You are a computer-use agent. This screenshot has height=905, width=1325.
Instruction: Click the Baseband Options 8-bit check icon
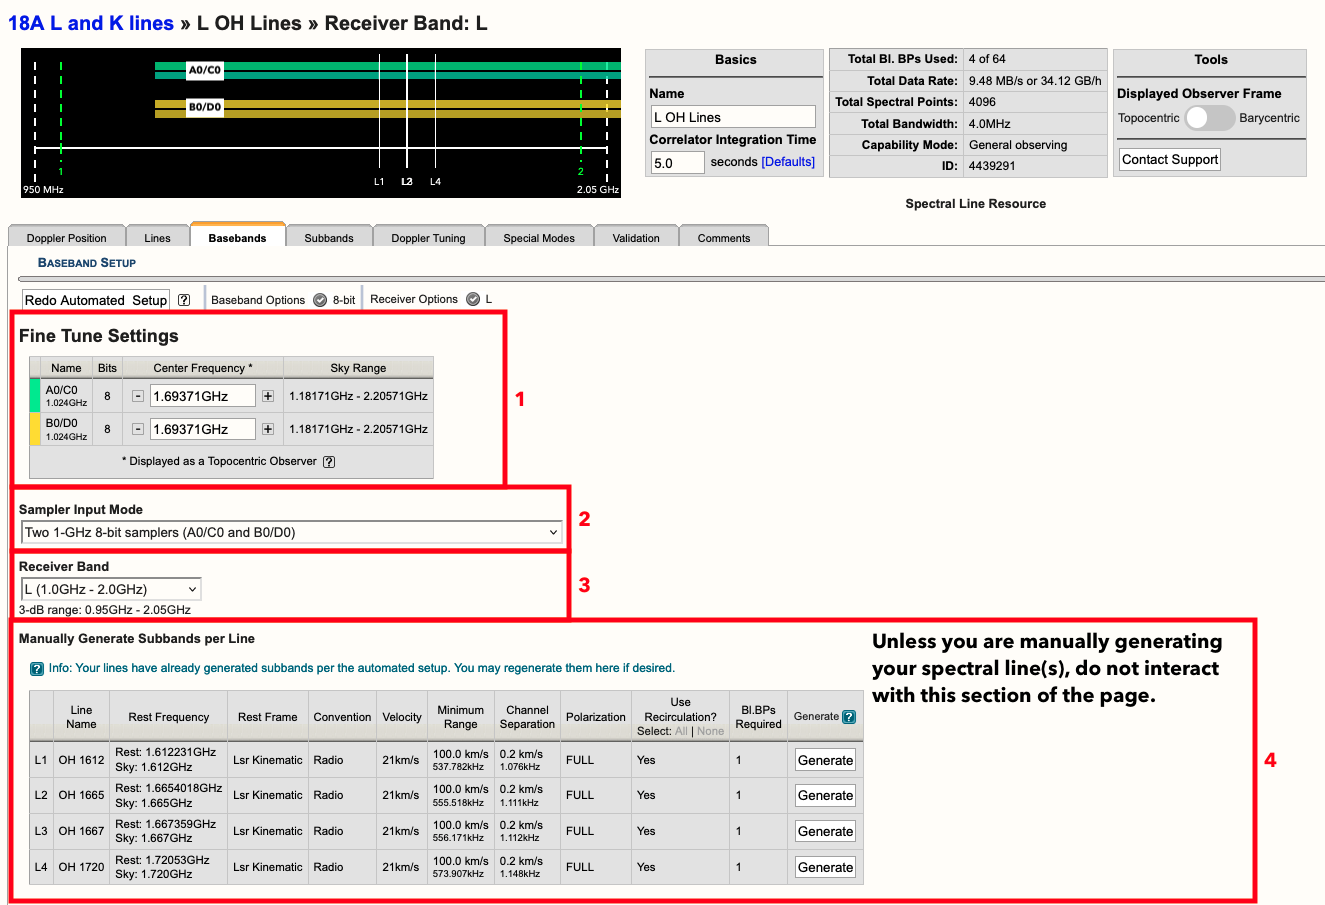(320, 300)
